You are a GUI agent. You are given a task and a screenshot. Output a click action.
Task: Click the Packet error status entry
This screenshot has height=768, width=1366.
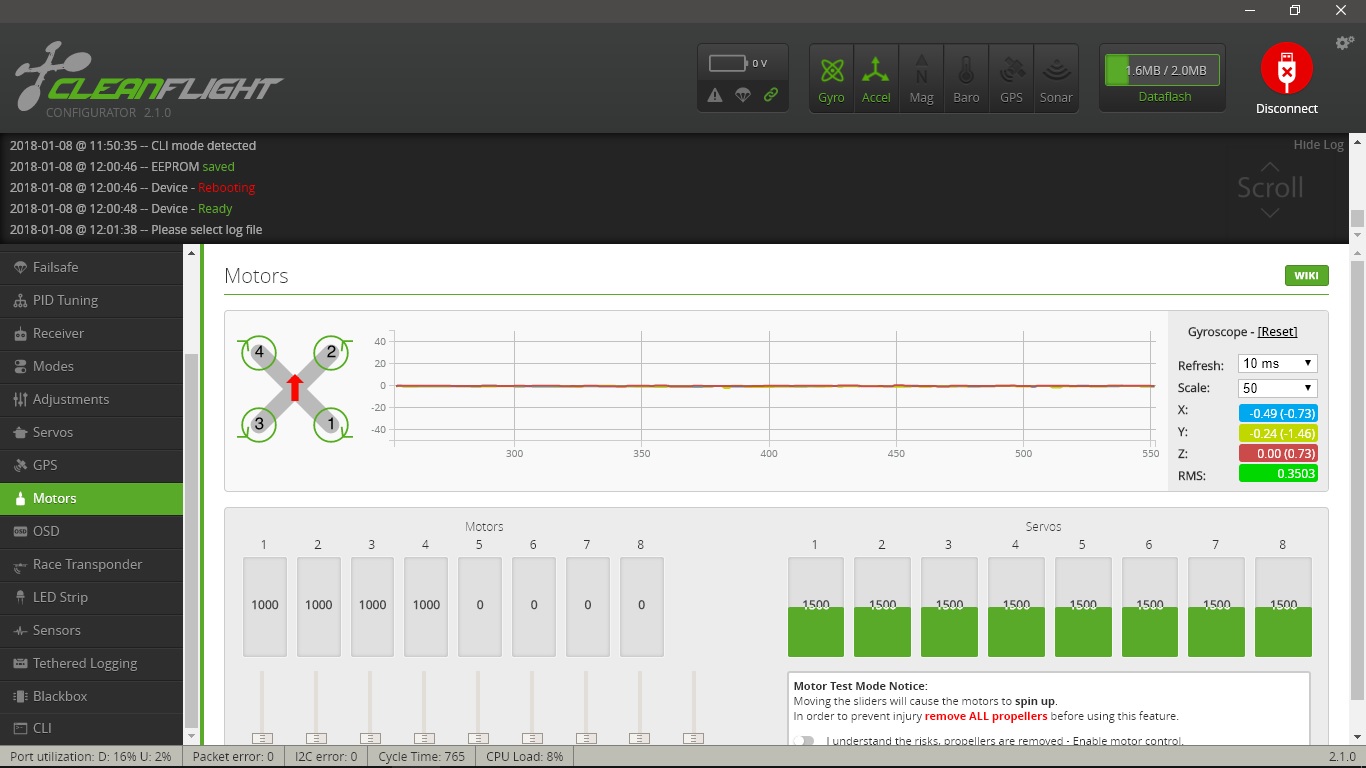click(233, 757)
